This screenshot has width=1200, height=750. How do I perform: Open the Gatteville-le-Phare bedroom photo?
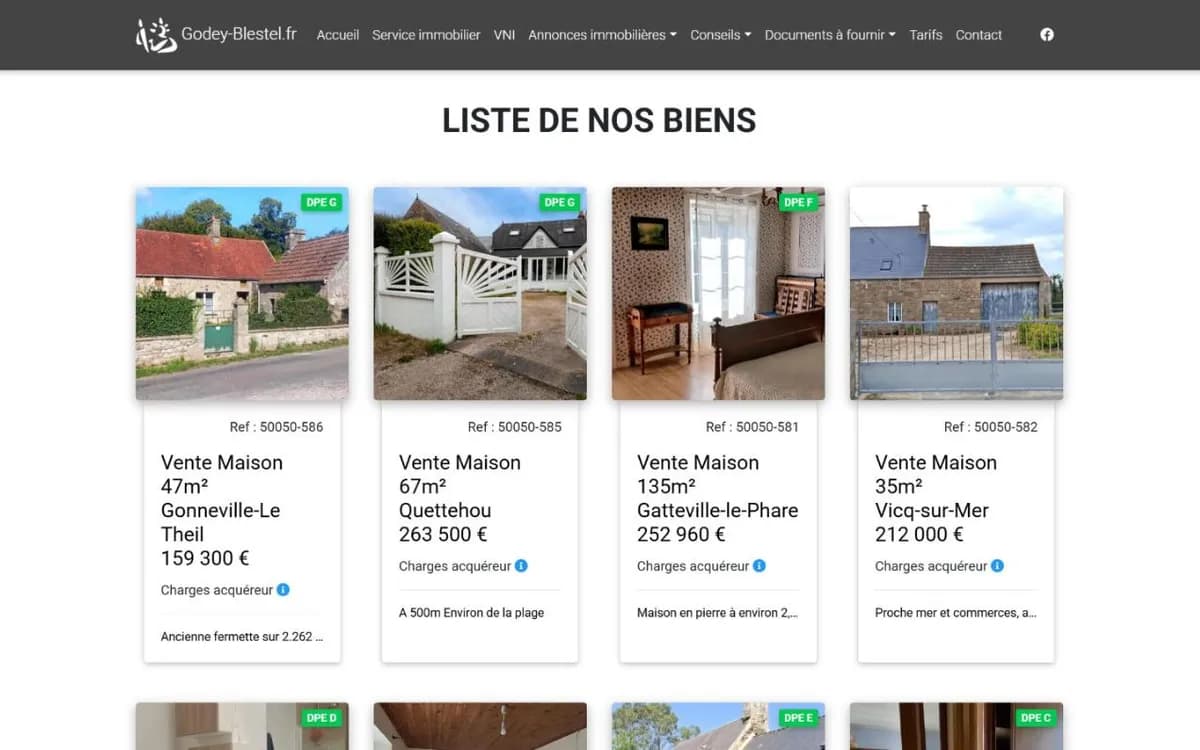point(718,293)
